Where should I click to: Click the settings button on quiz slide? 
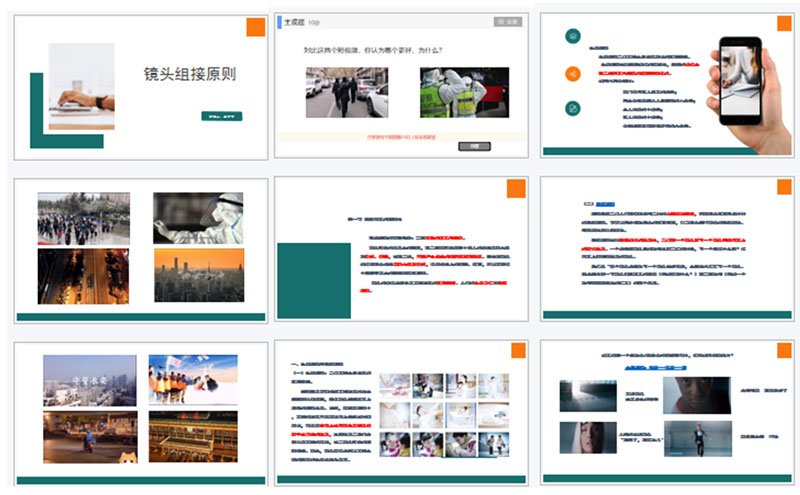click(507, 21)
